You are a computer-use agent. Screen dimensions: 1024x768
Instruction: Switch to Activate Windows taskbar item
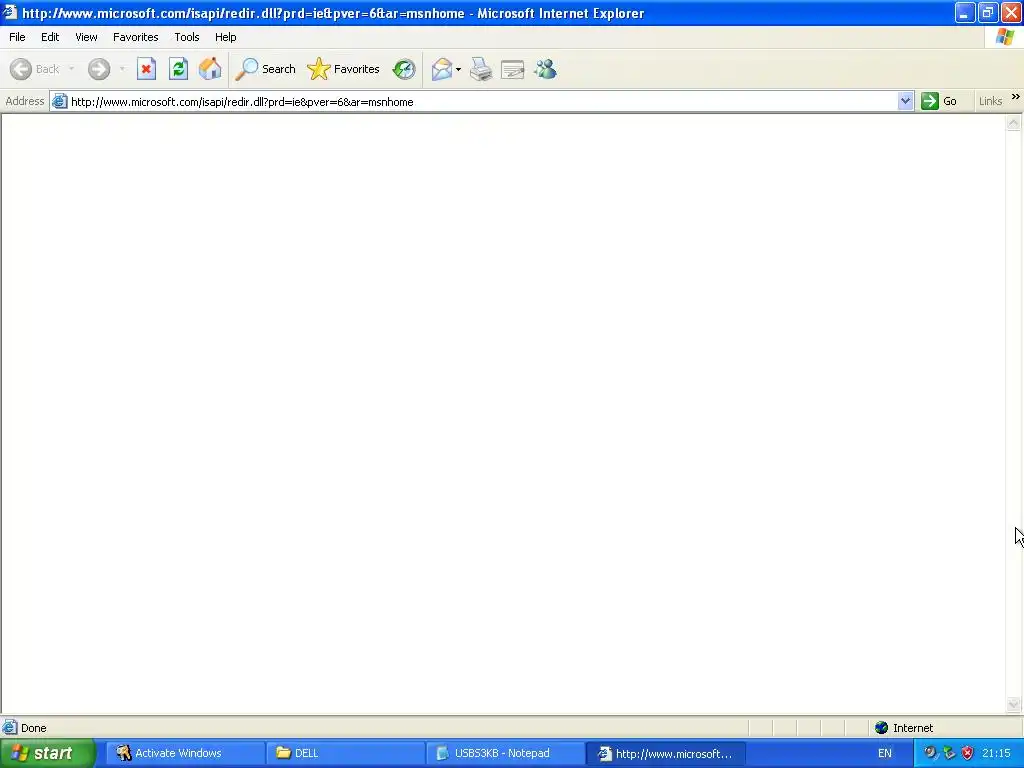185,753
